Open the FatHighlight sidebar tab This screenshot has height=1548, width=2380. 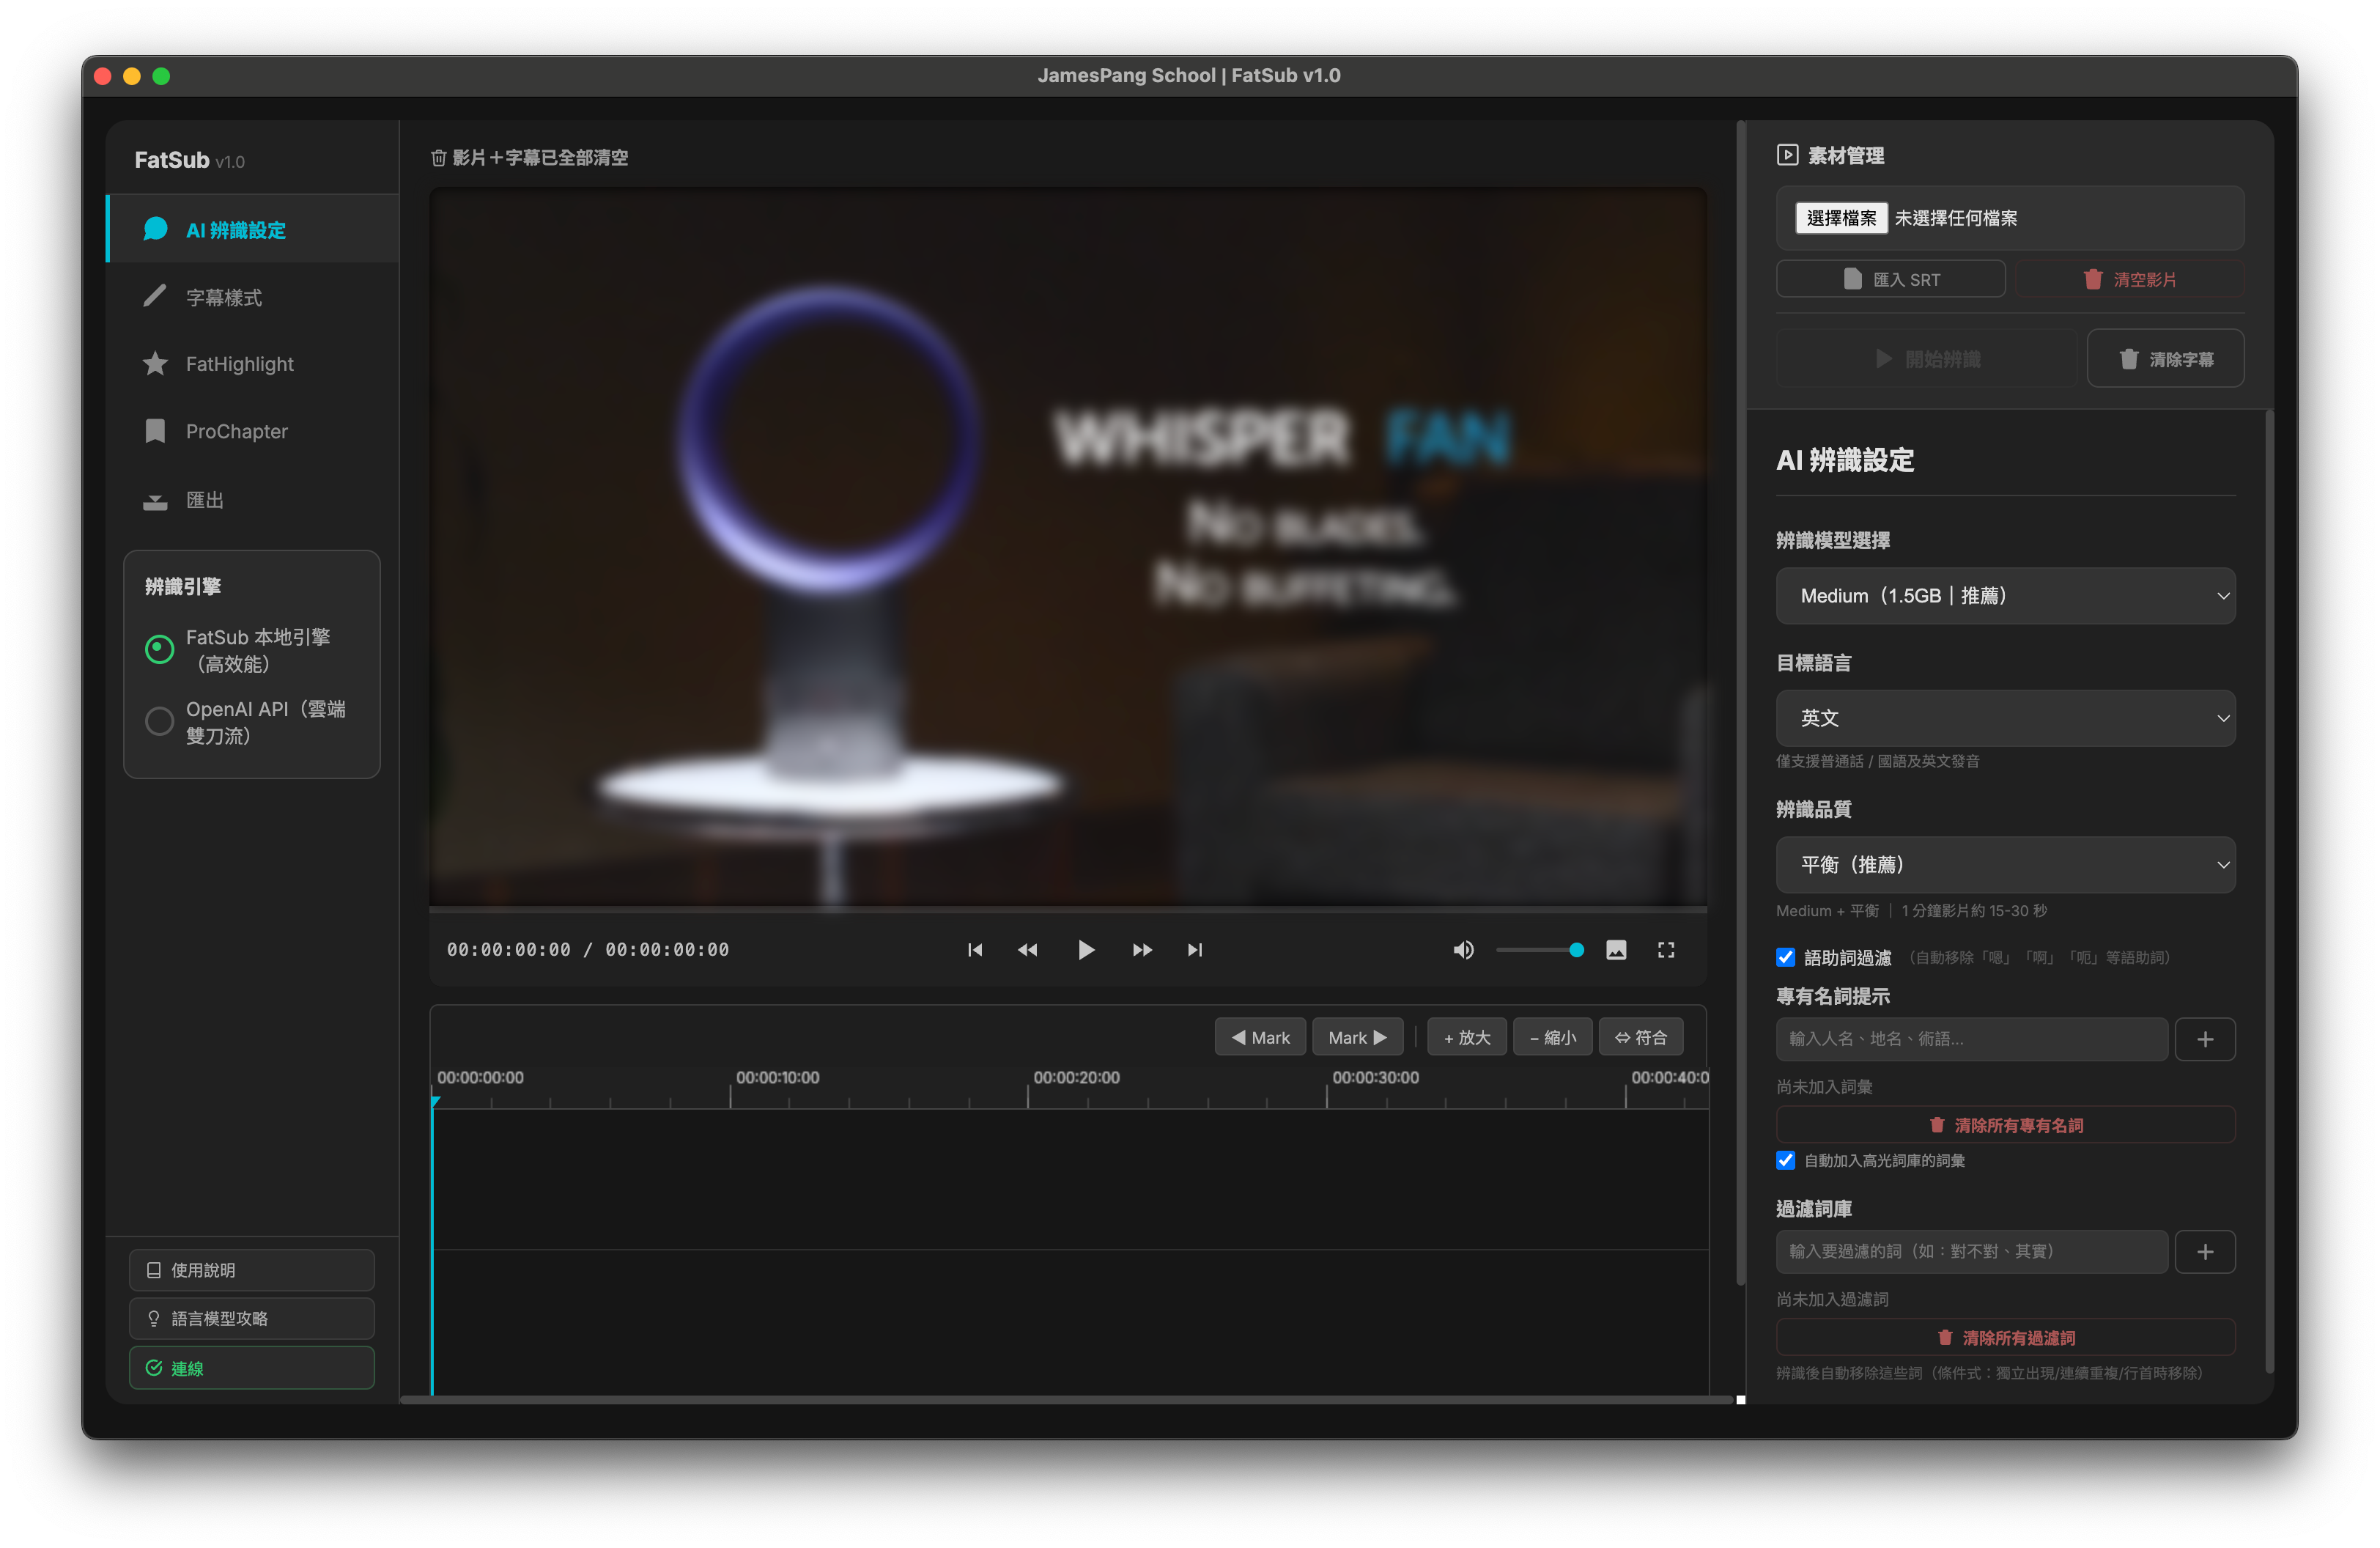[239, 364]
